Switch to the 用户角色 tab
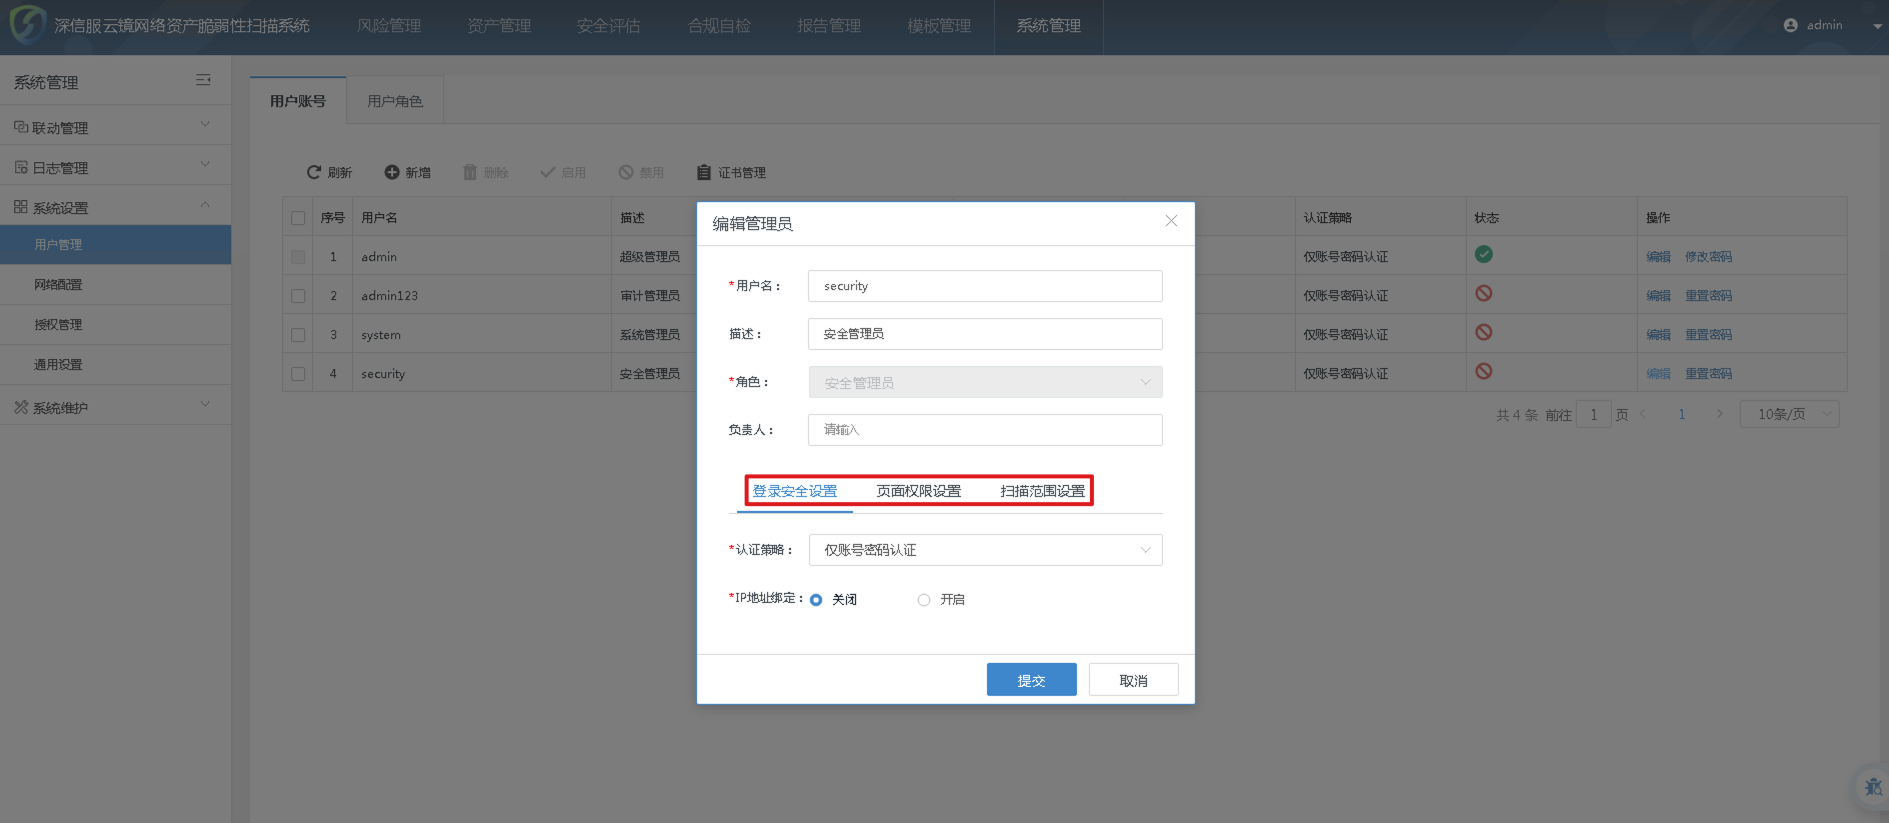This screenshot has height=823, width=1889. 395,101
